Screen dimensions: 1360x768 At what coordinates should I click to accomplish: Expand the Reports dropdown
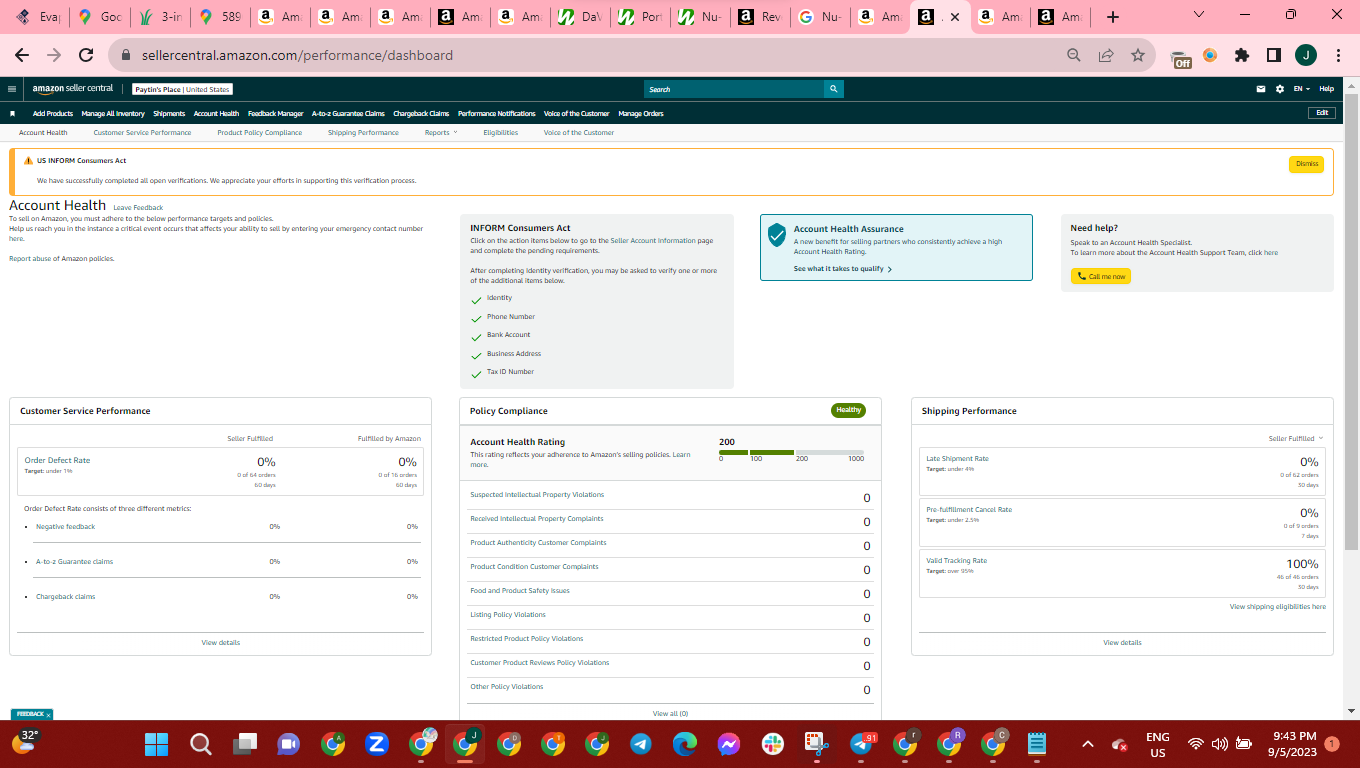[x=441, y=132]
